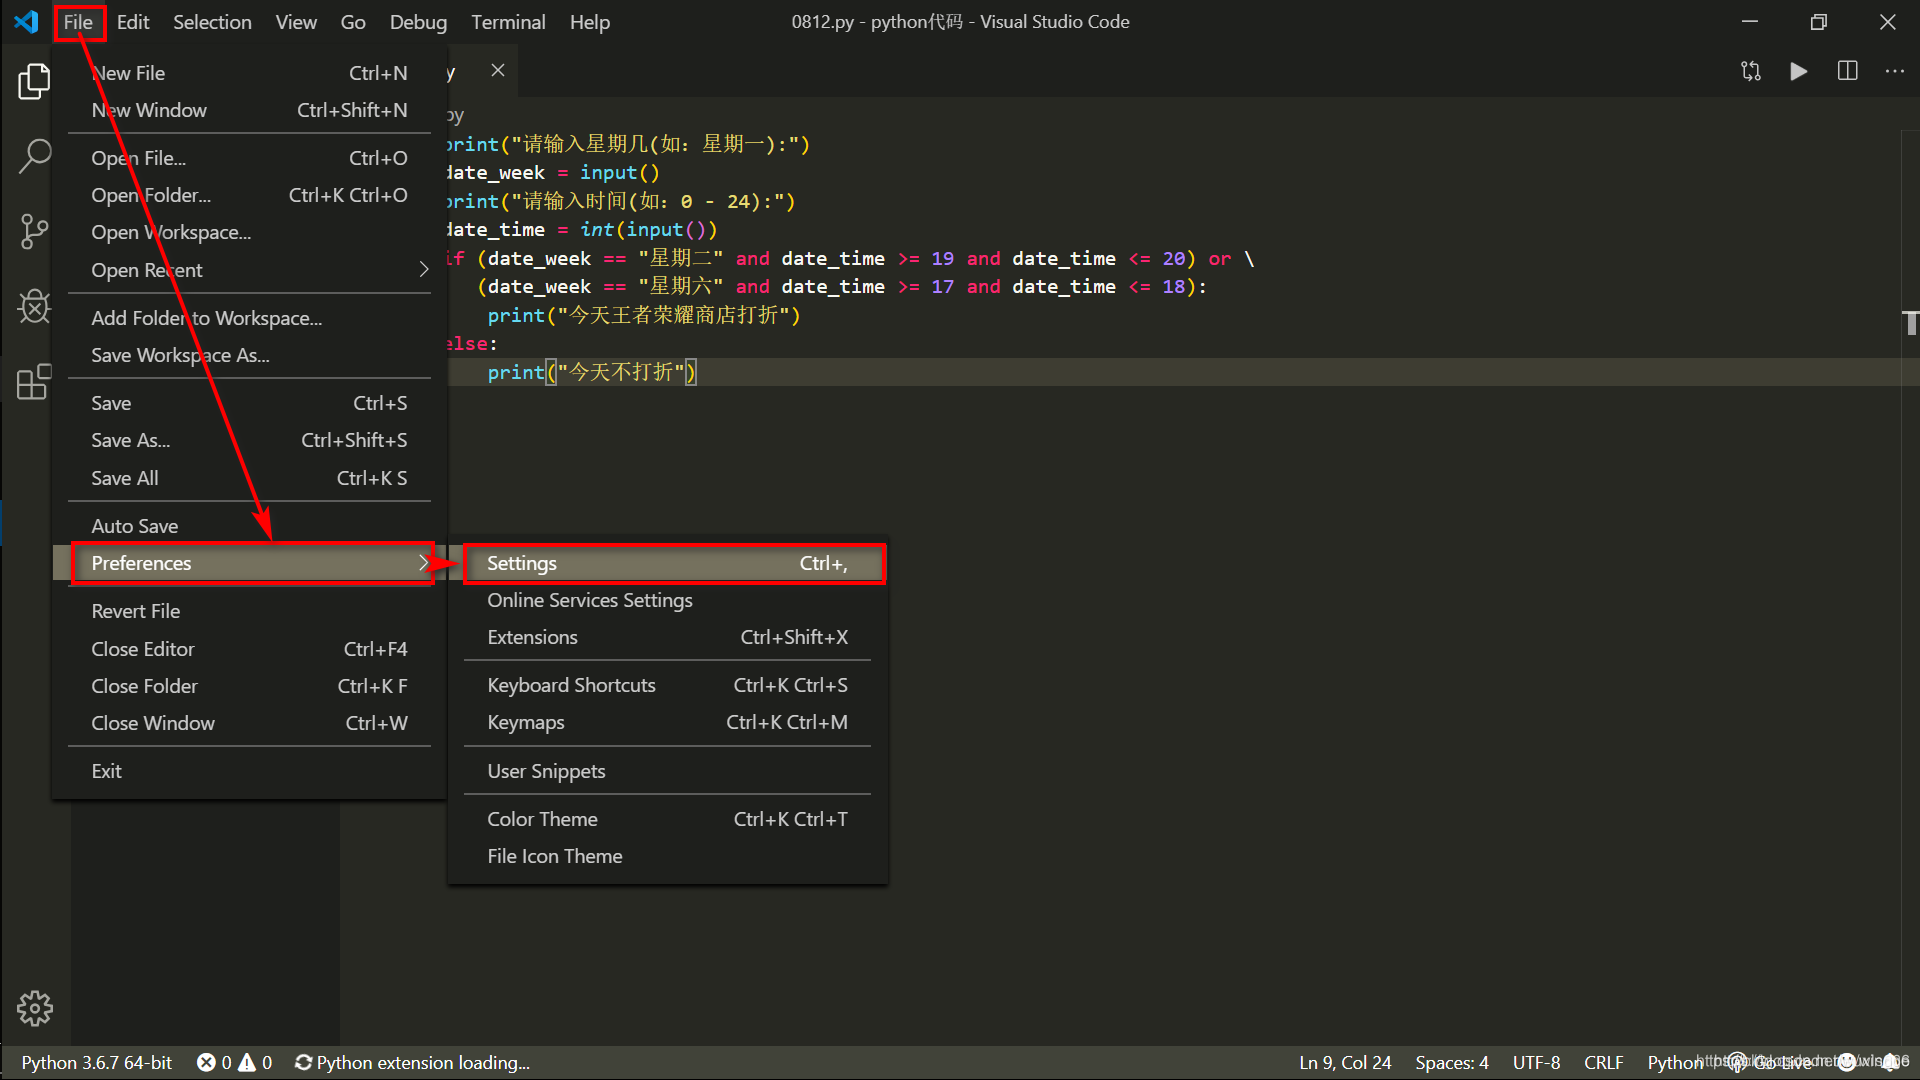The height and width of the screenshot is (1080, 1920).
Task: Click Exit in File menu
Action: (249, 771)
